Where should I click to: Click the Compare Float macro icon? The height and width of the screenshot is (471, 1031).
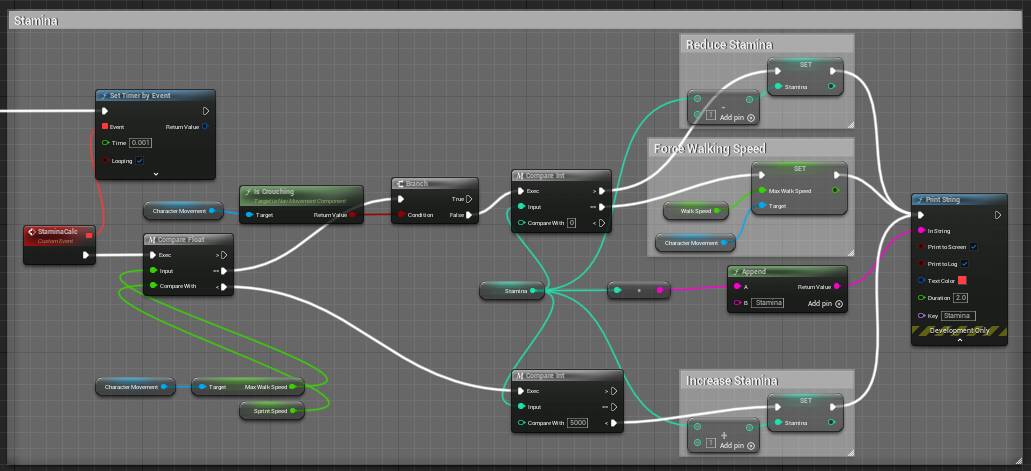[151, 240]
